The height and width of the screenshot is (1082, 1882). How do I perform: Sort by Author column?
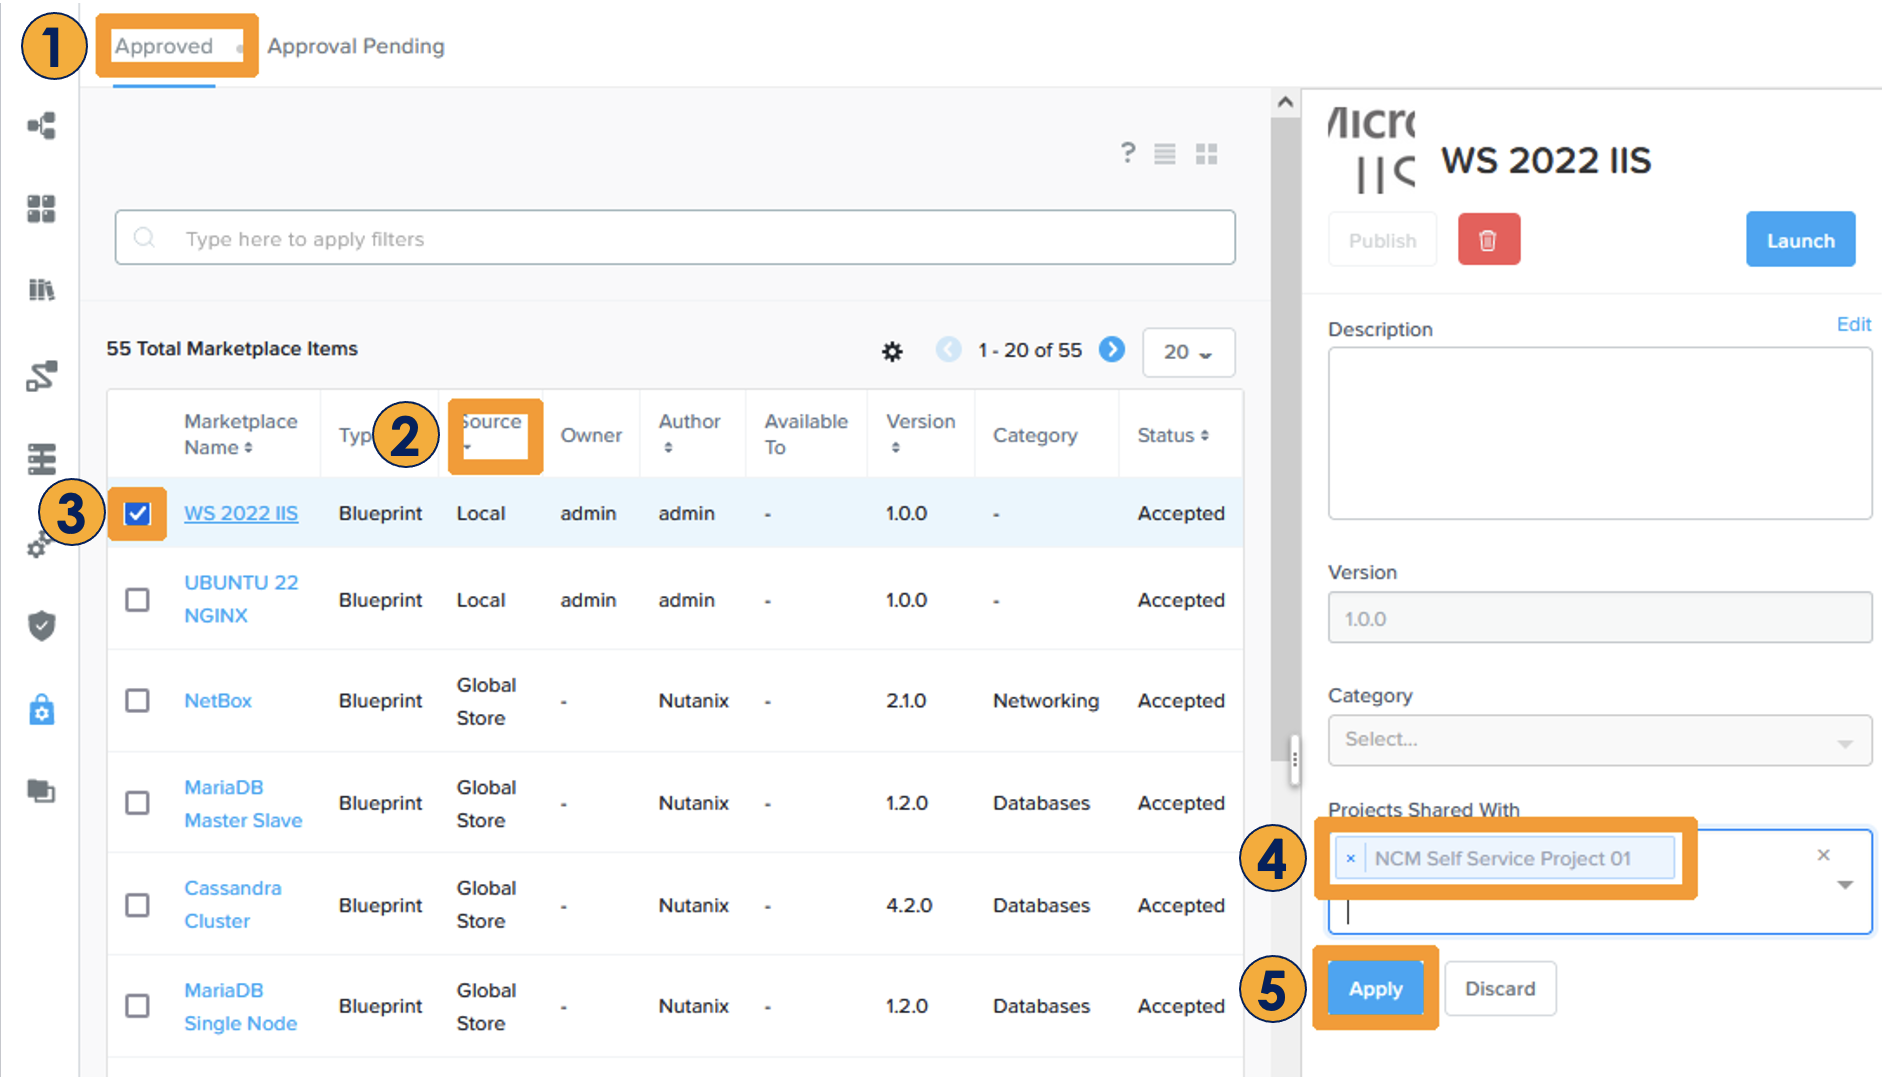pos(689,435)
